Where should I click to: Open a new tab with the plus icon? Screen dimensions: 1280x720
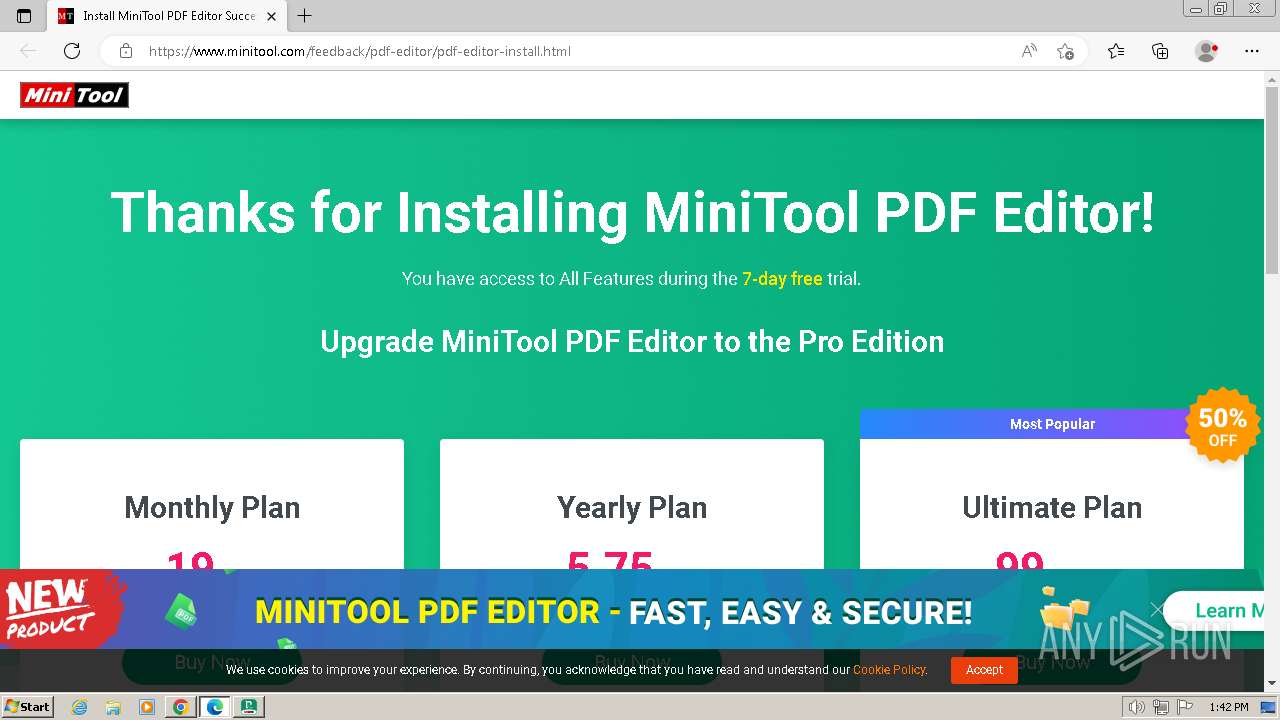[x=305, y=16]
